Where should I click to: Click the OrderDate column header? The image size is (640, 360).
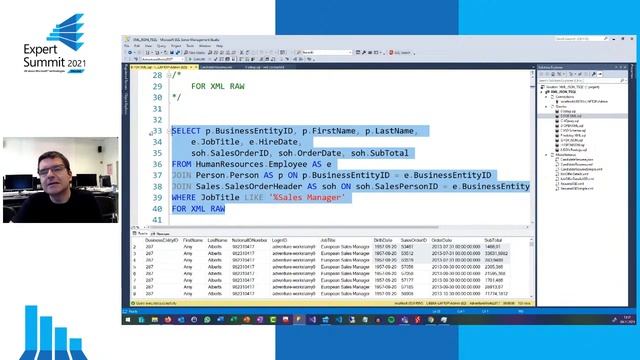pos(442,240)
